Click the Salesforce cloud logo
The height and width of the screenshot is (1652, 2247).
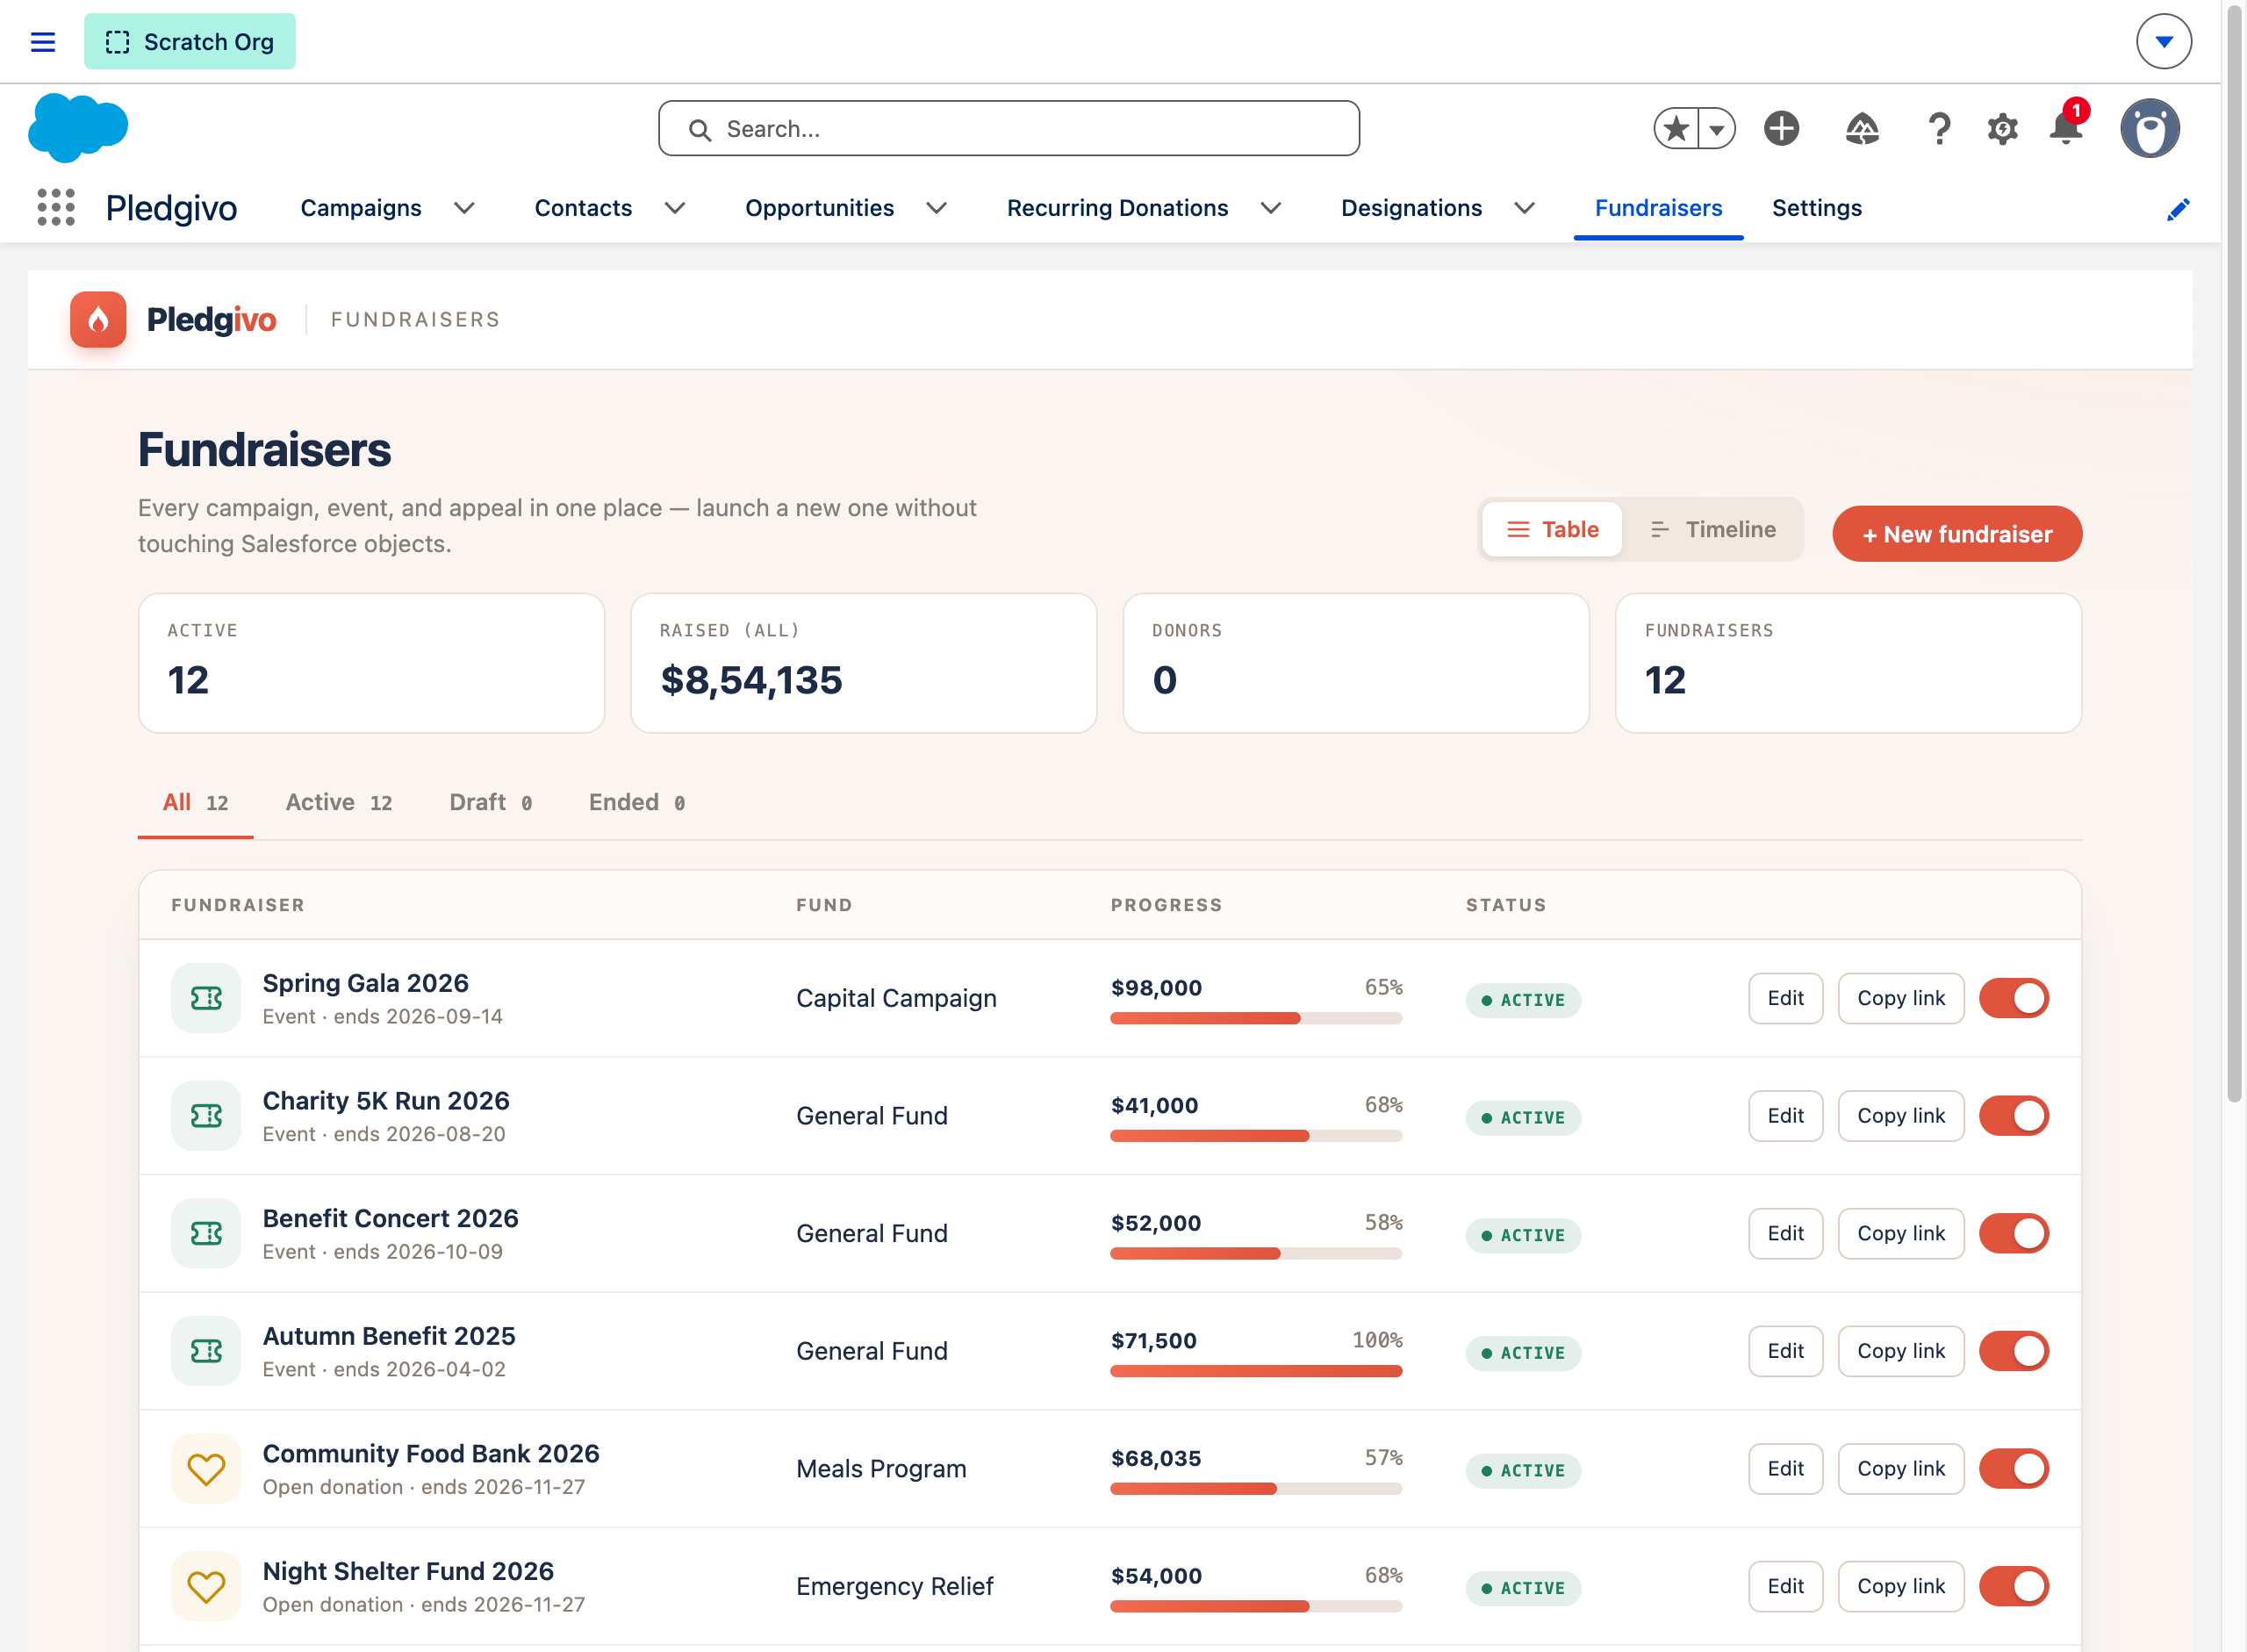click(x=78, y=128)
